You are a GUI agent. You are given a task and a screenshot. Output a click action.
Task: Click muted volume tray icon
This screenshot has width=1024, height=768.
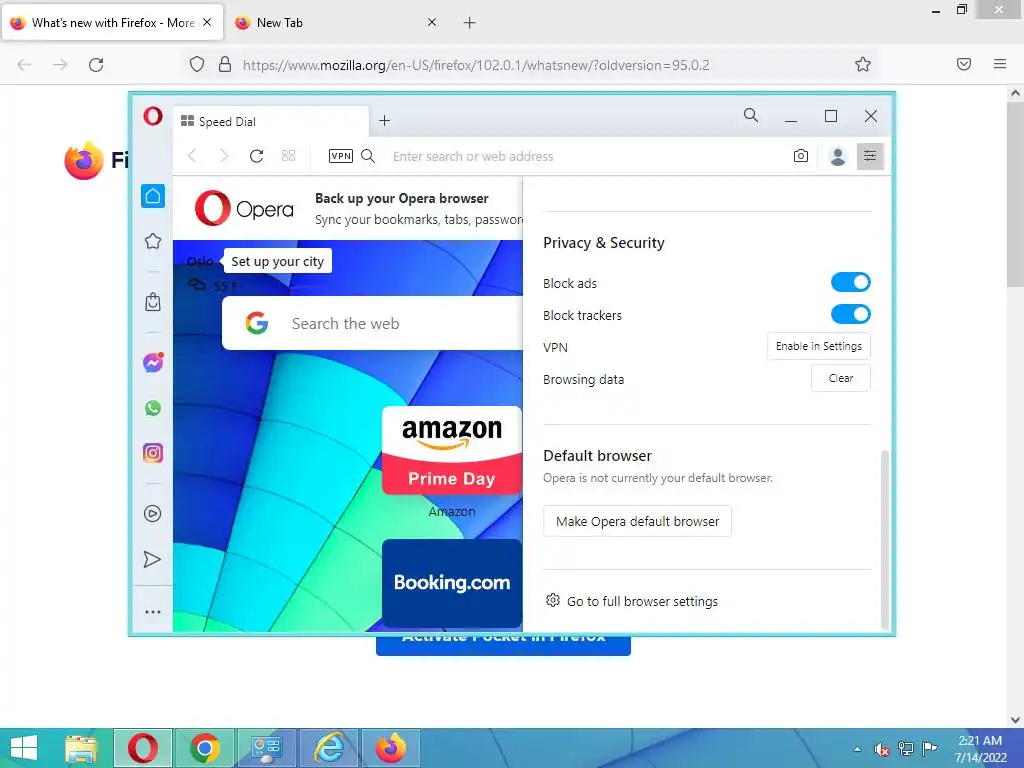tap(882, 749)
